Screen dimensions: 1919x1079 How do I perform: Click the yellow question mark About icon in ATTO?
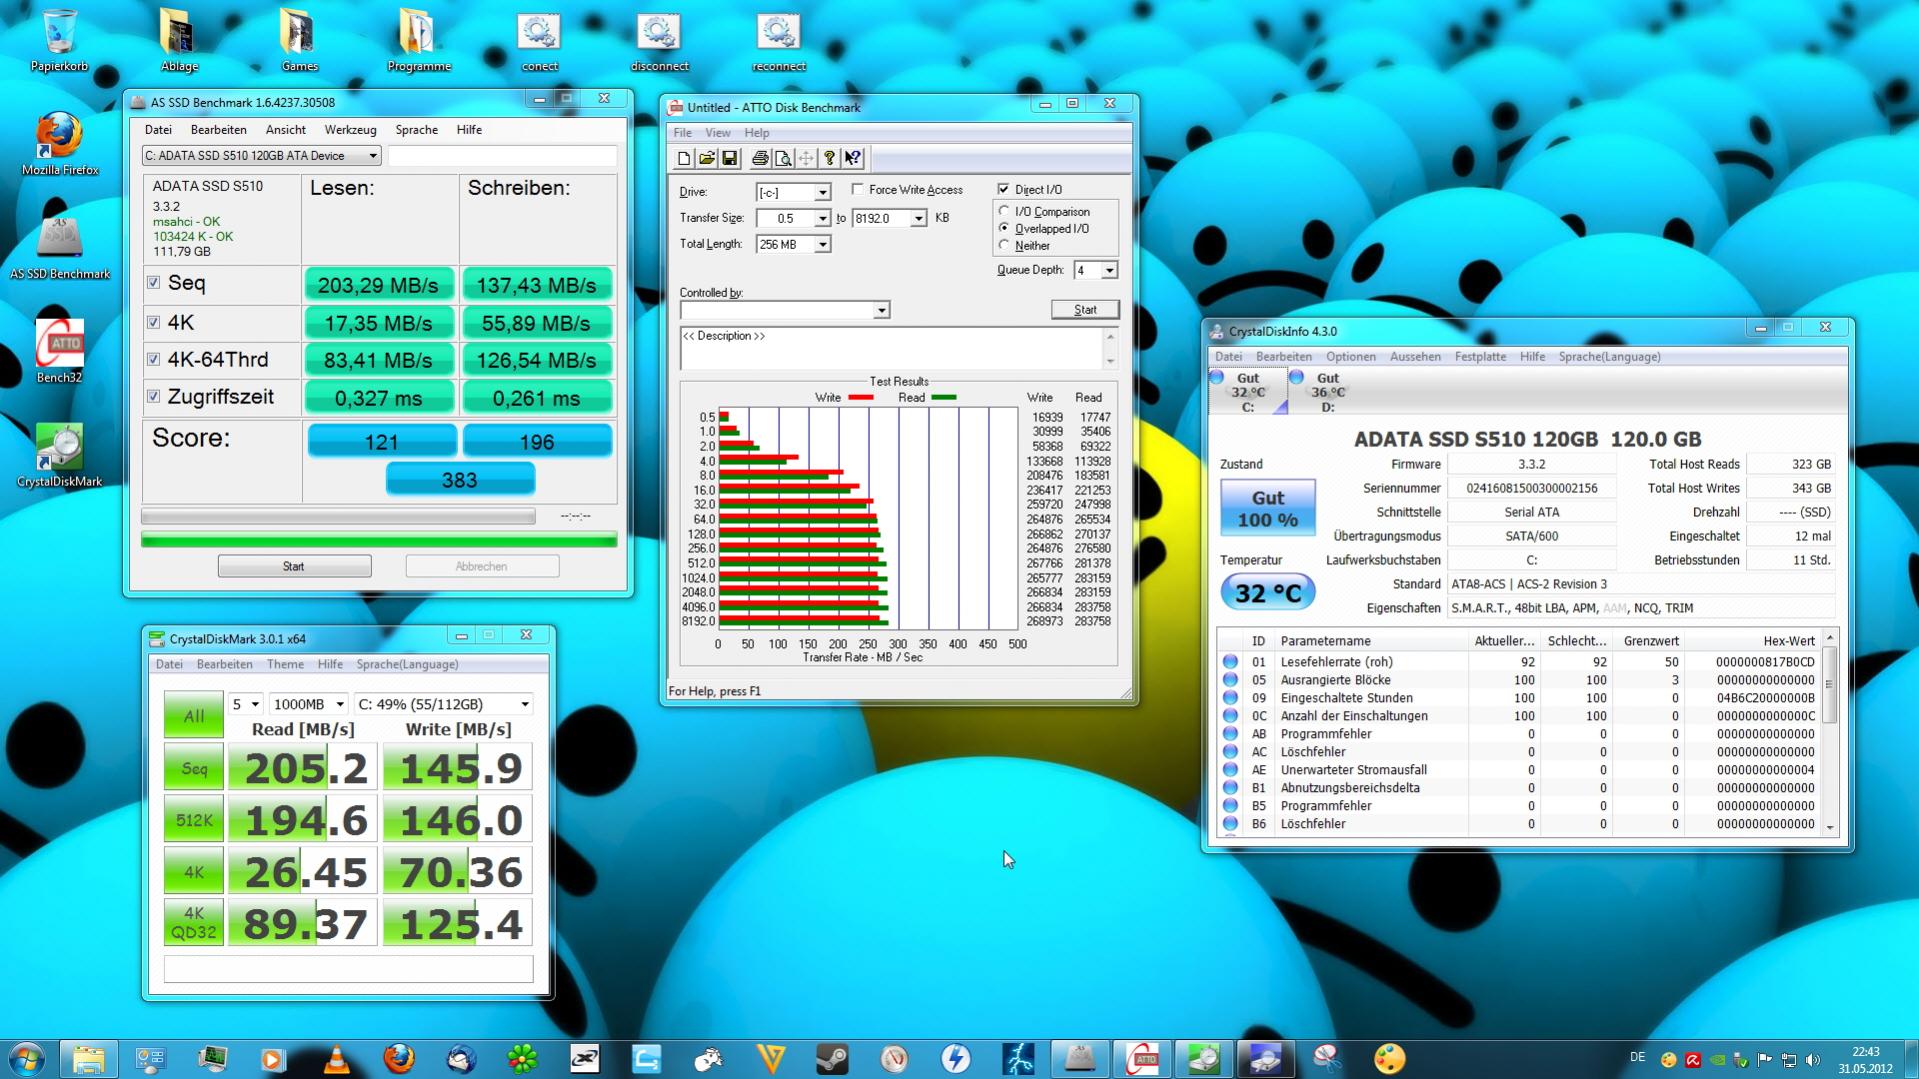(x=829, y=158)
